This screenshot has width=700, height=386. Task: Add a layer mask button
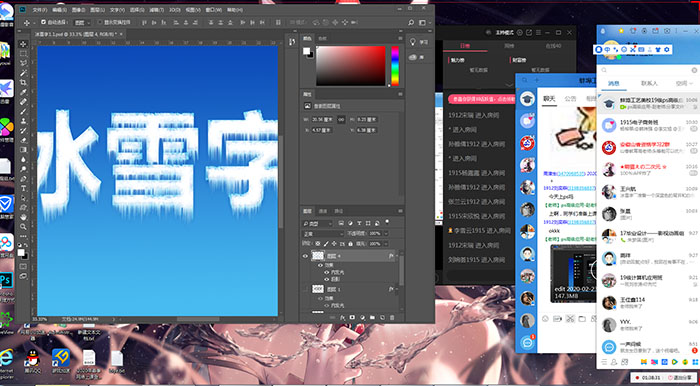click(x=352, y=317)
